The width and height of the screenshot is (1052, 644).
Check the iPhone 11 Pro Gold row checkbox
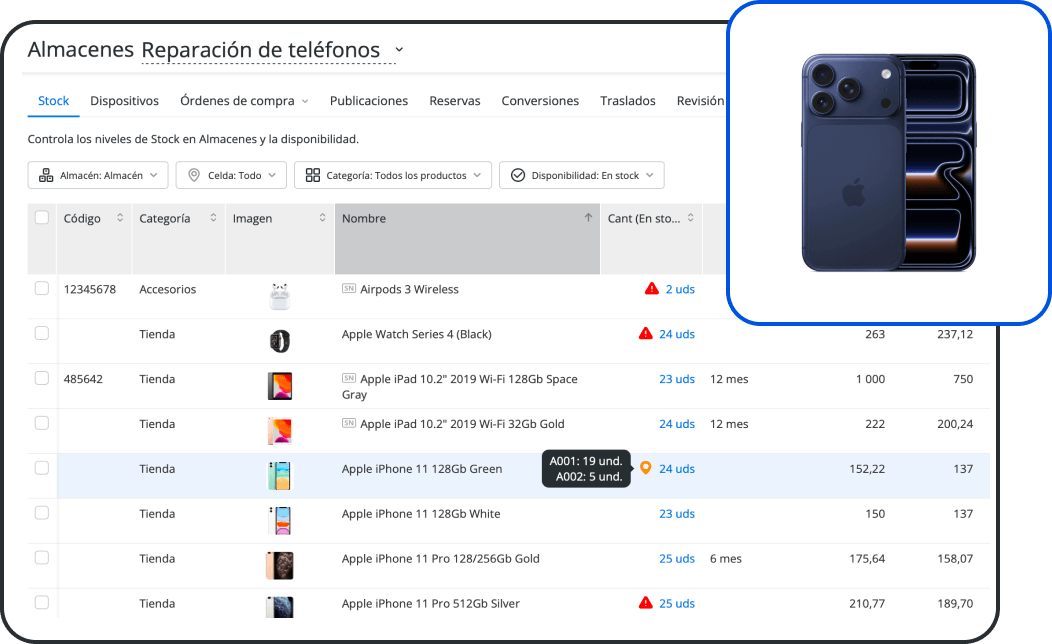pos(42,558)
